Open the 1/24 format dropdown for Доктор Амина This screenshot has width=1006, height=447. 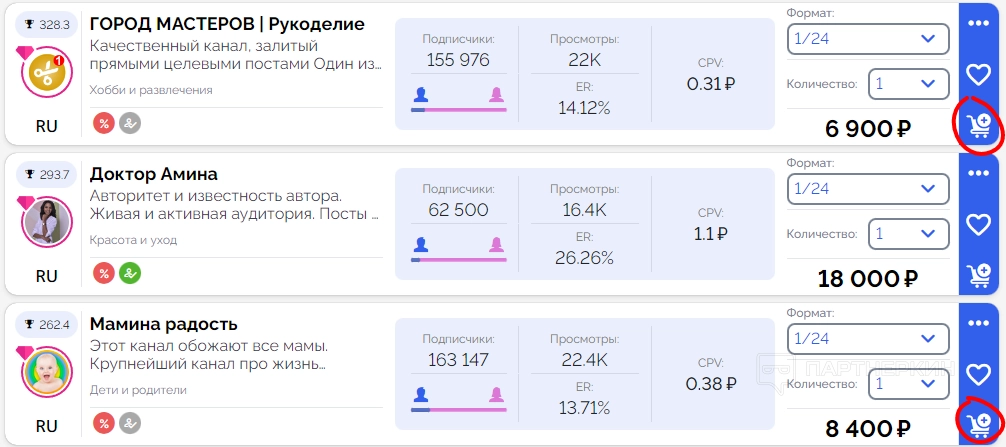(x=867, y=188)
